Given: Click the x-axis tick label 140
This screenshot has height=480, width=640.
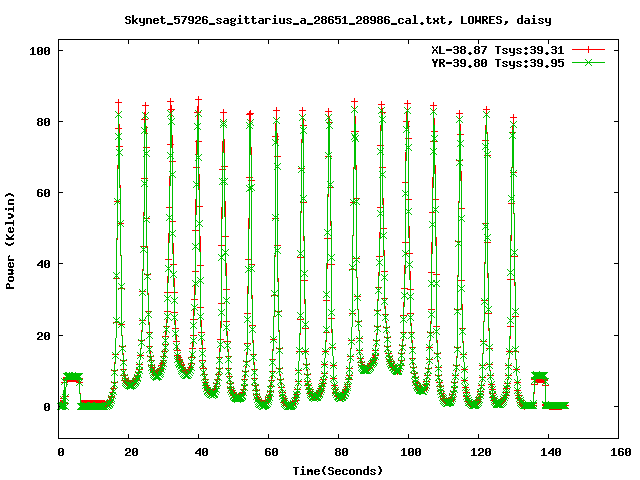Looking at the screenshot, I should (551, 452).
